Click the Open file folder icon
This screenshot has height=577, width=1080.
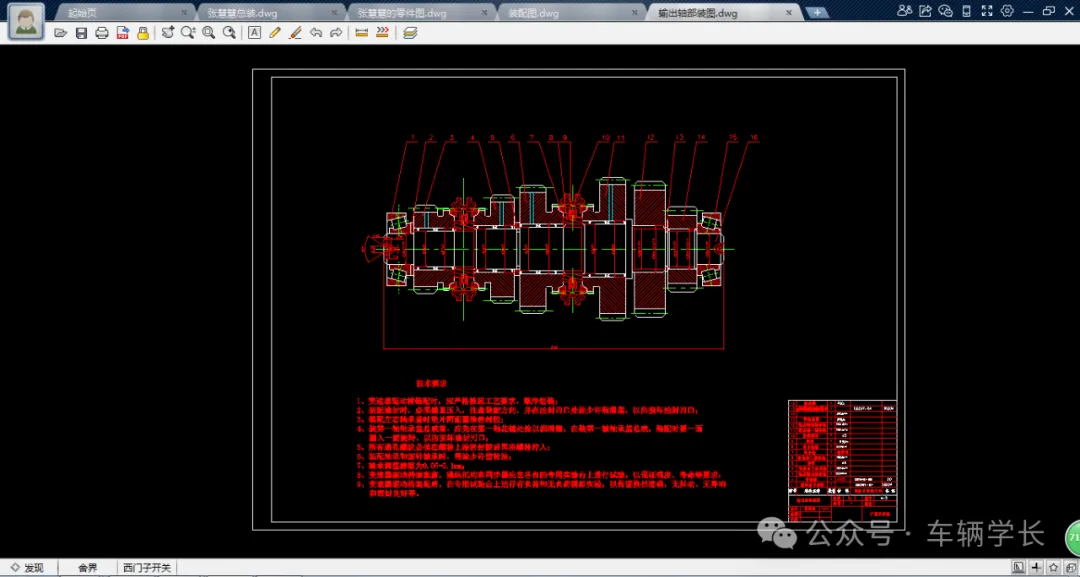pyautogui.click(x=61, y=33)
